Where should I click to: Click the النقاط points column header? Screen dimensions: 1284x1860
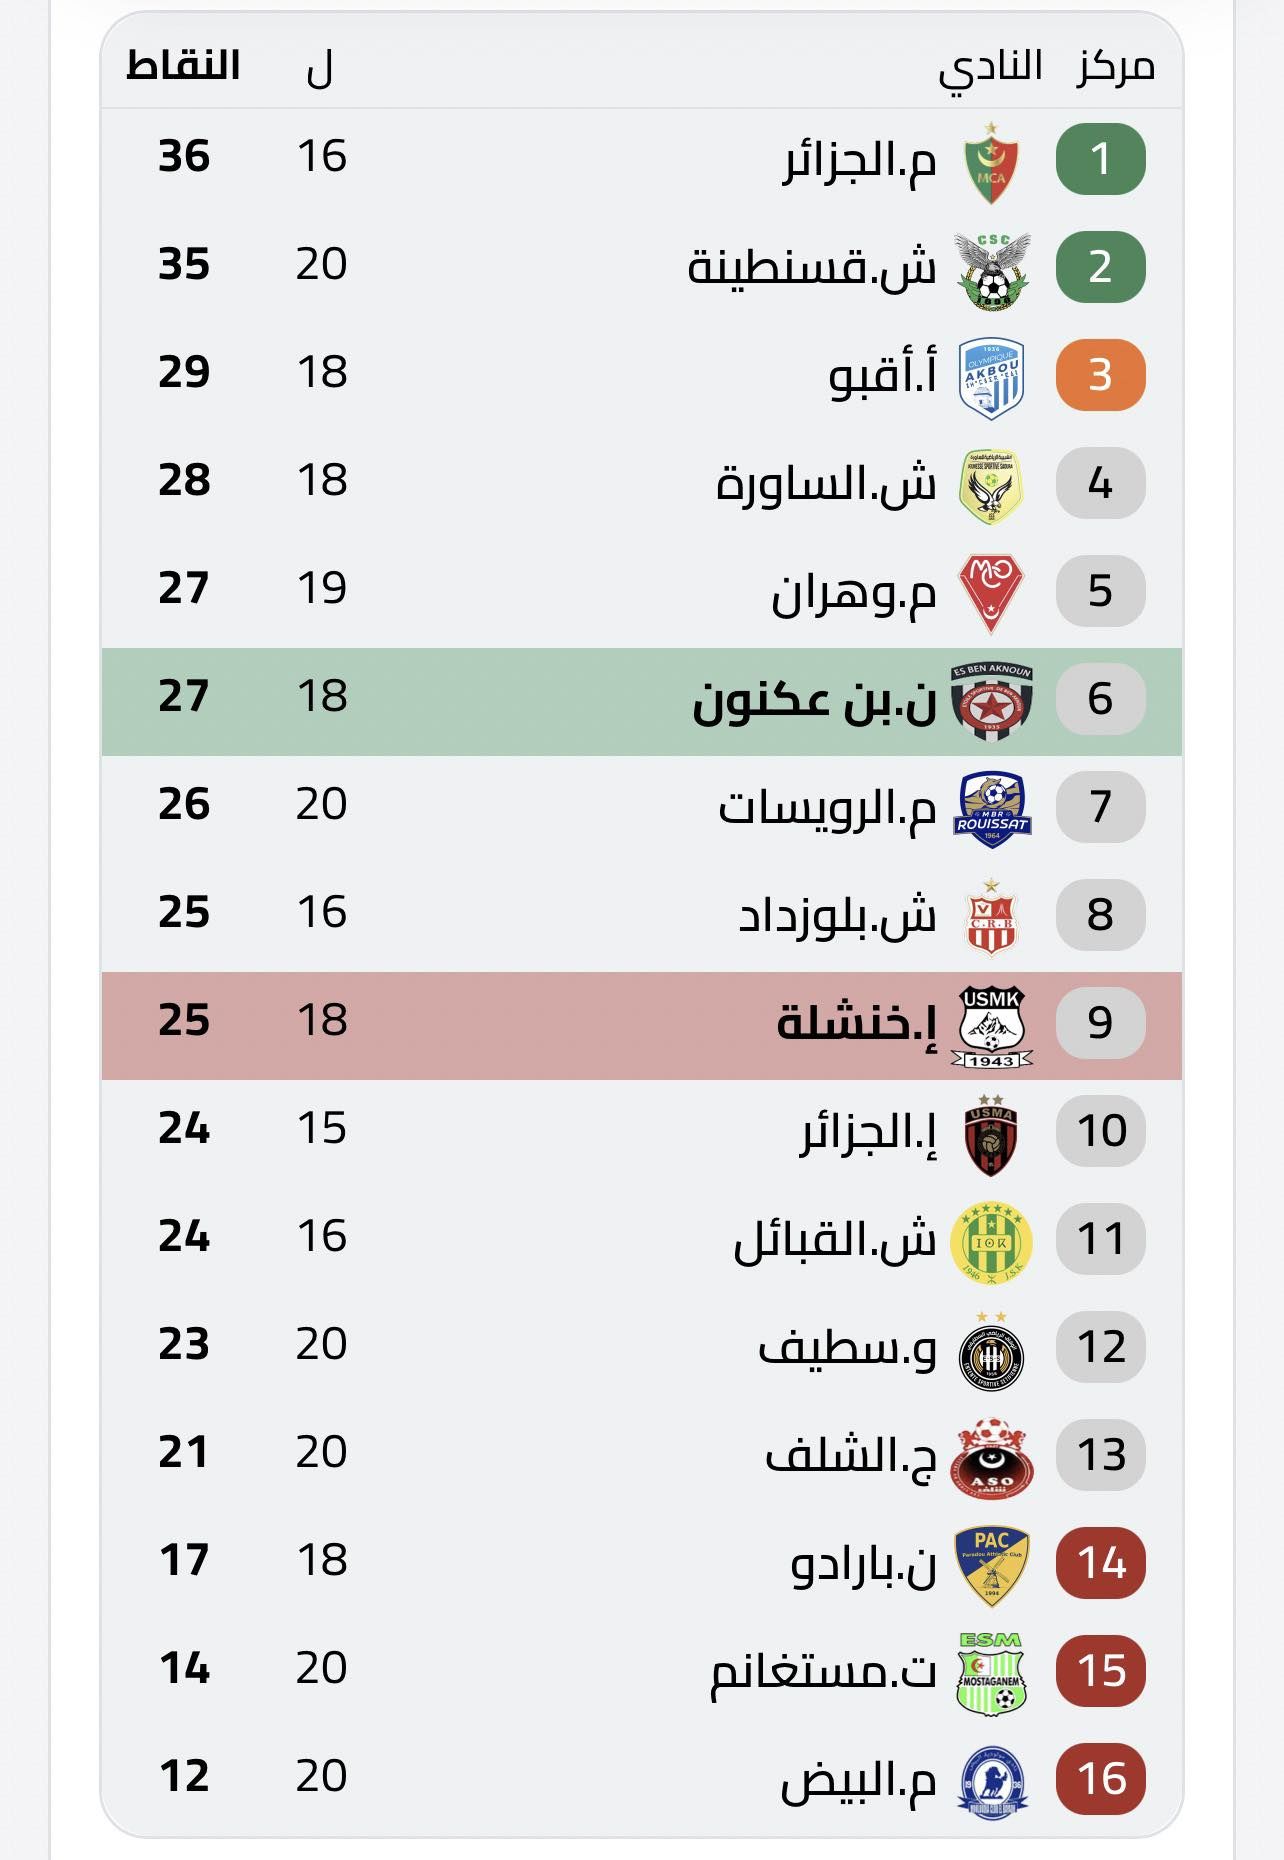pyautogui.click(x=183, y=66)
